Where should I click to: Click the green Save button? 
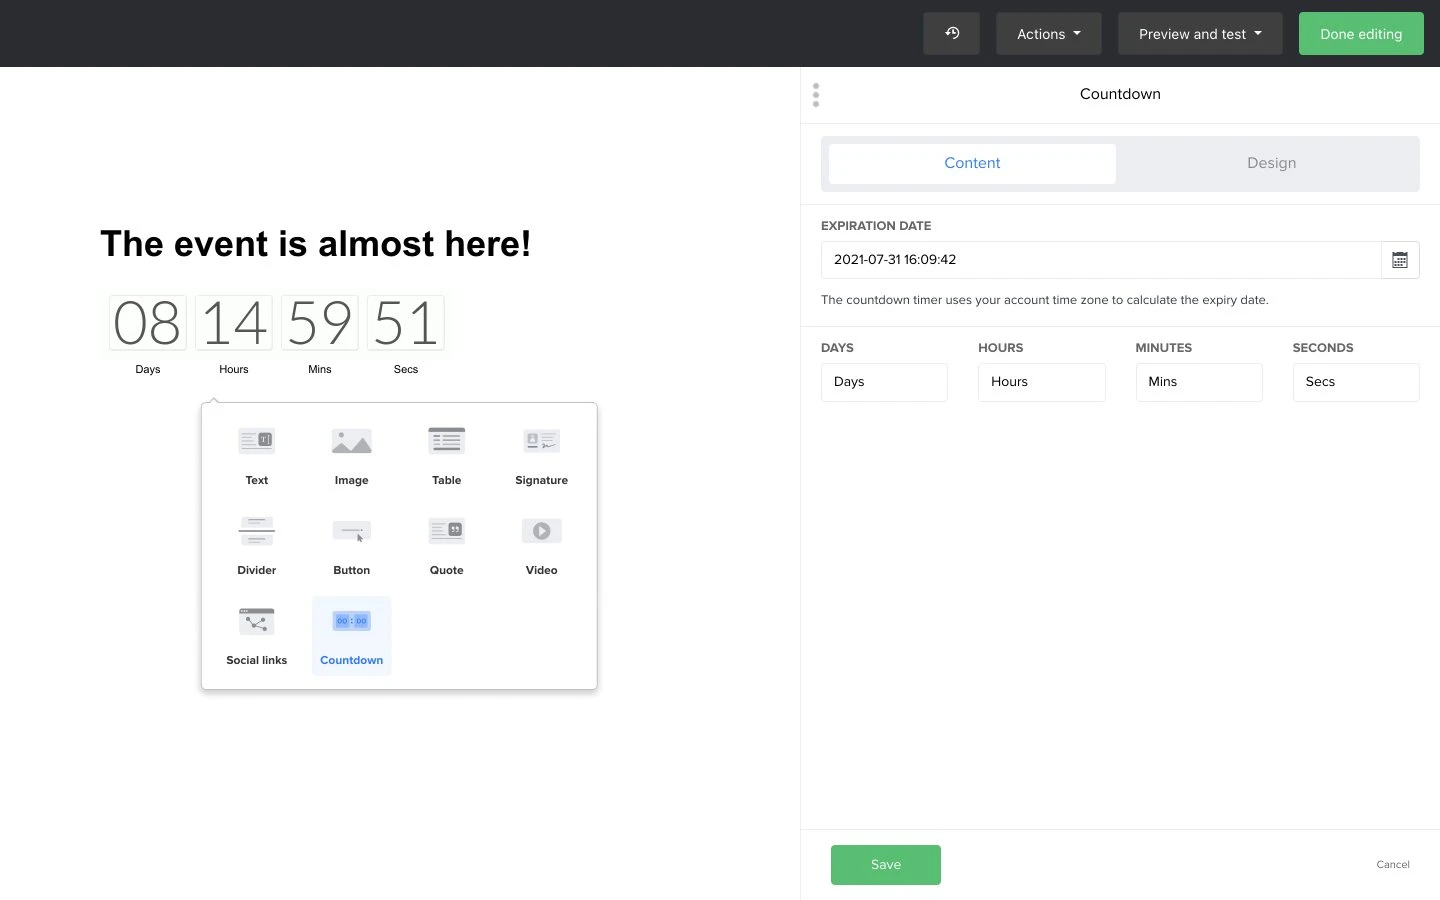tap(885, 865)
